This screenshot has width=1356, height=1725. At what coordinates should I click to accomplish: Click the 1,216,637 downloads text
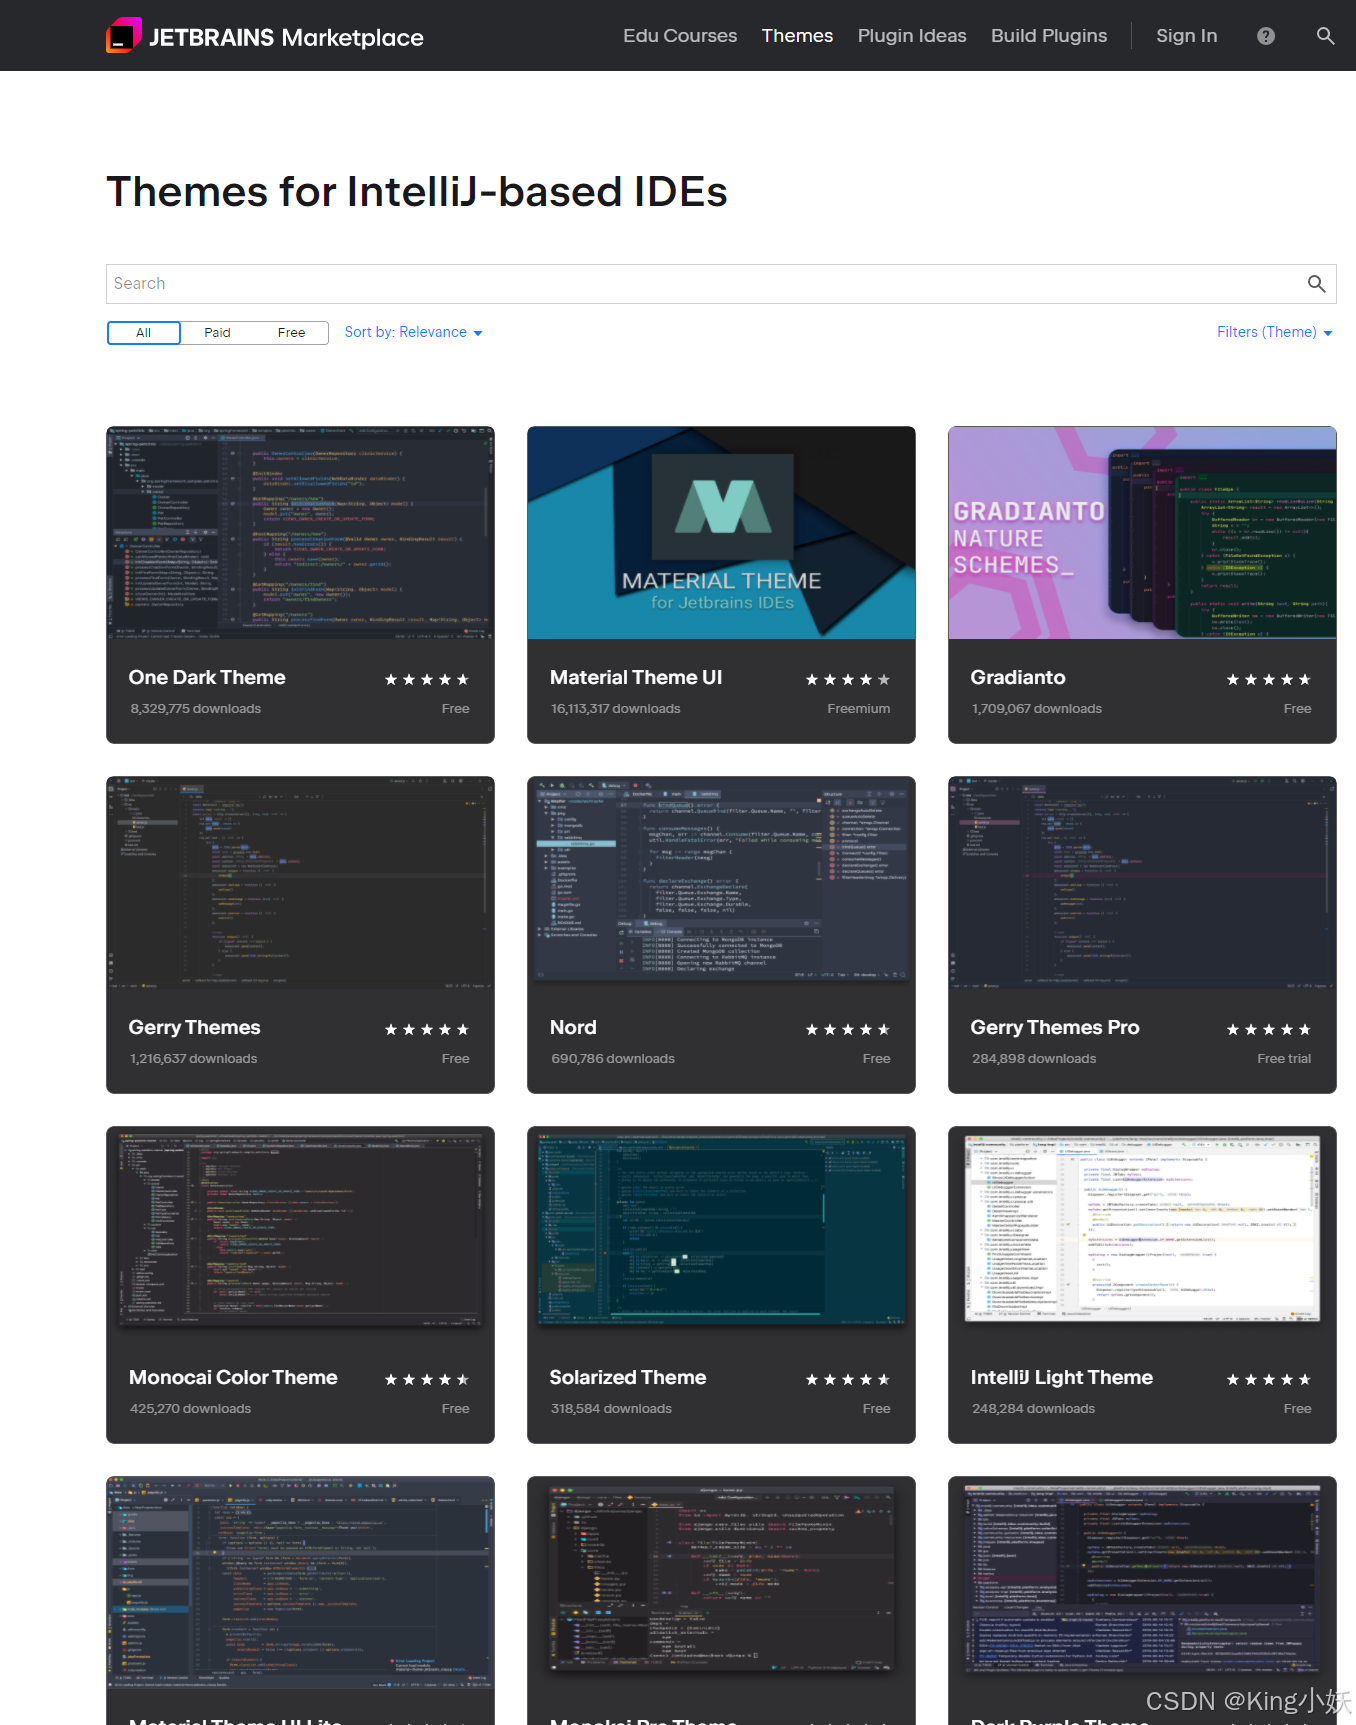click(x=193, y=1058)
